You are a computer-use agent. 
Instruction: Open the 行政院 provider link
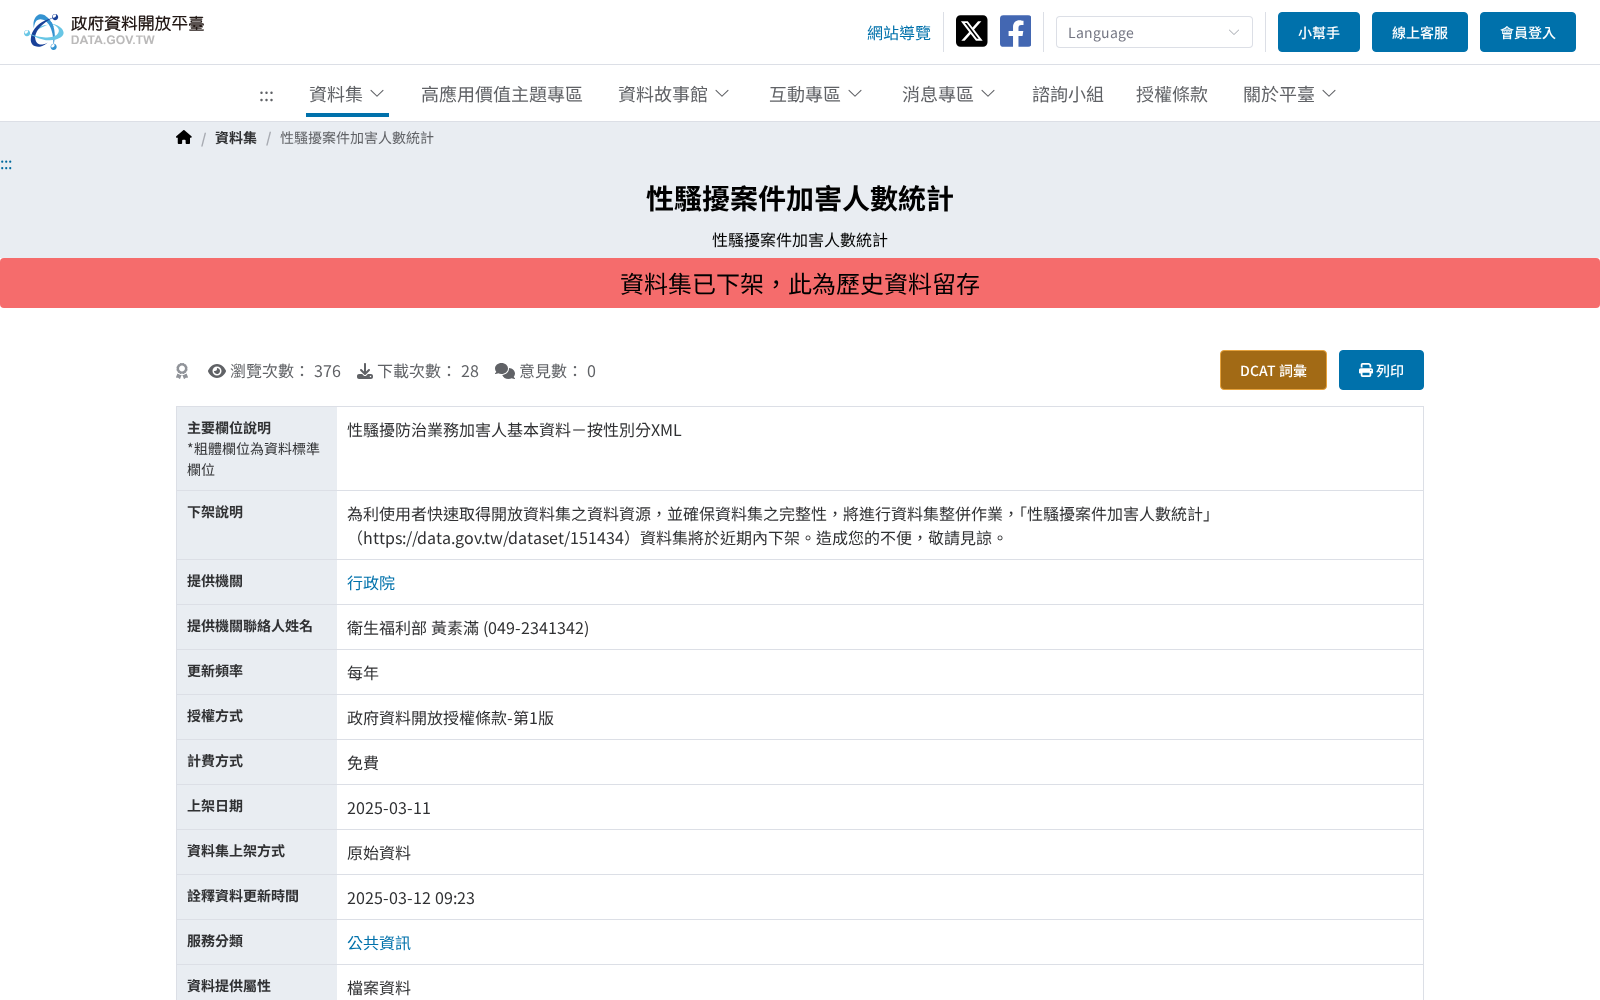coord(371,583)
